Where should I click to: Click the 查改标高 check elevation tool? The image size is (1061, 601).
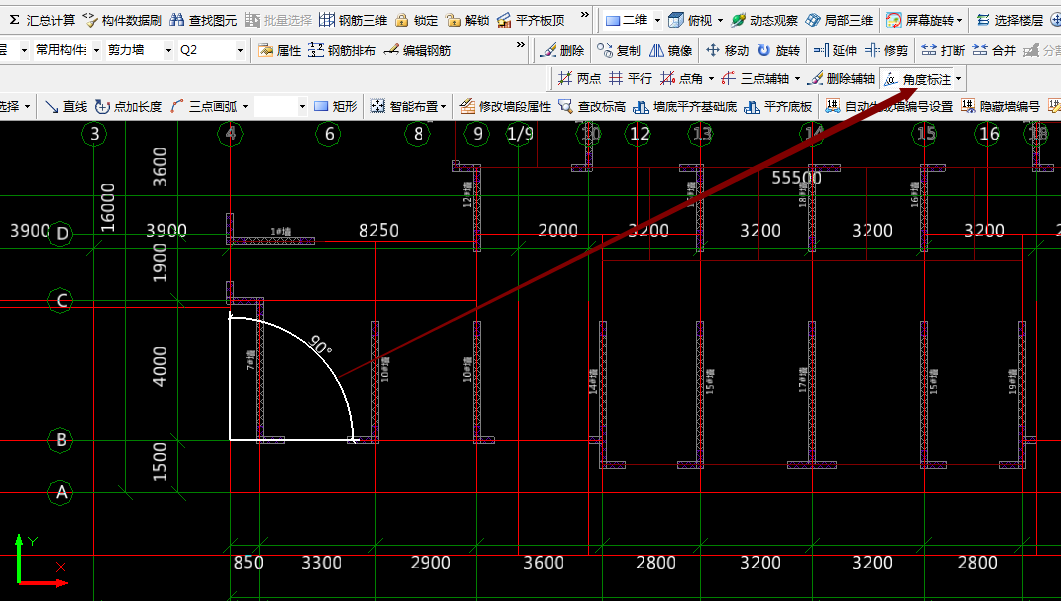pyautogui.click(x=592, y=106)
